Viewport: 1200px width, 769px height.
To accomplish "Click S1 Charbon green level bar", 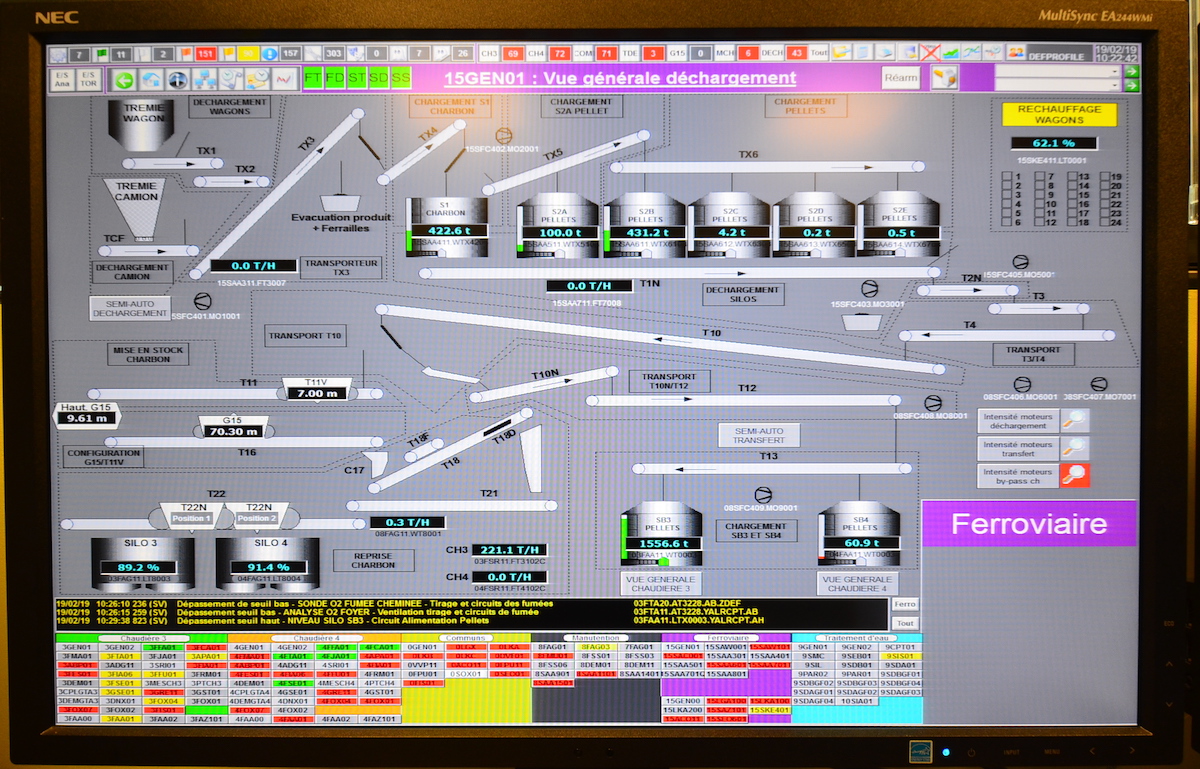I will [409, 242].
